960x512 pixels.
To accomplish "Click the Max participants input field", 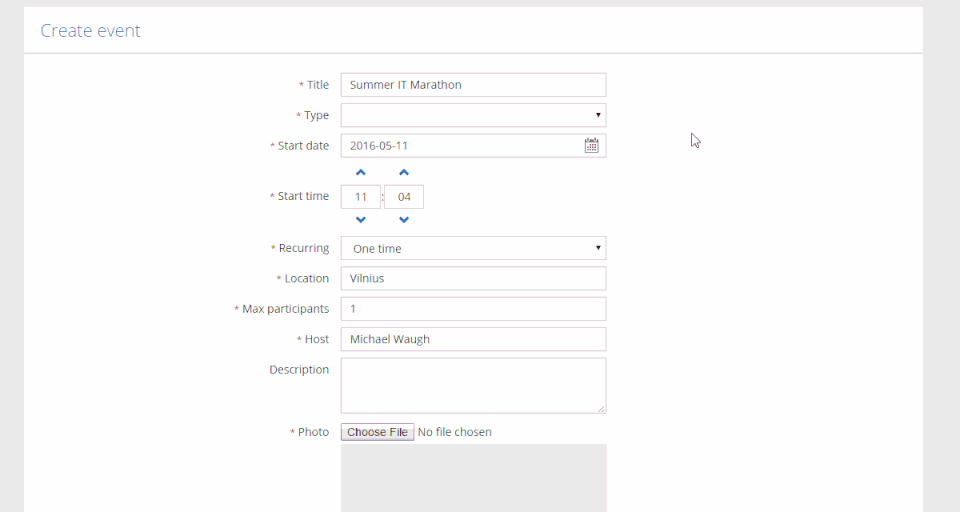I will pyautogui.click(x=473, y=309).
